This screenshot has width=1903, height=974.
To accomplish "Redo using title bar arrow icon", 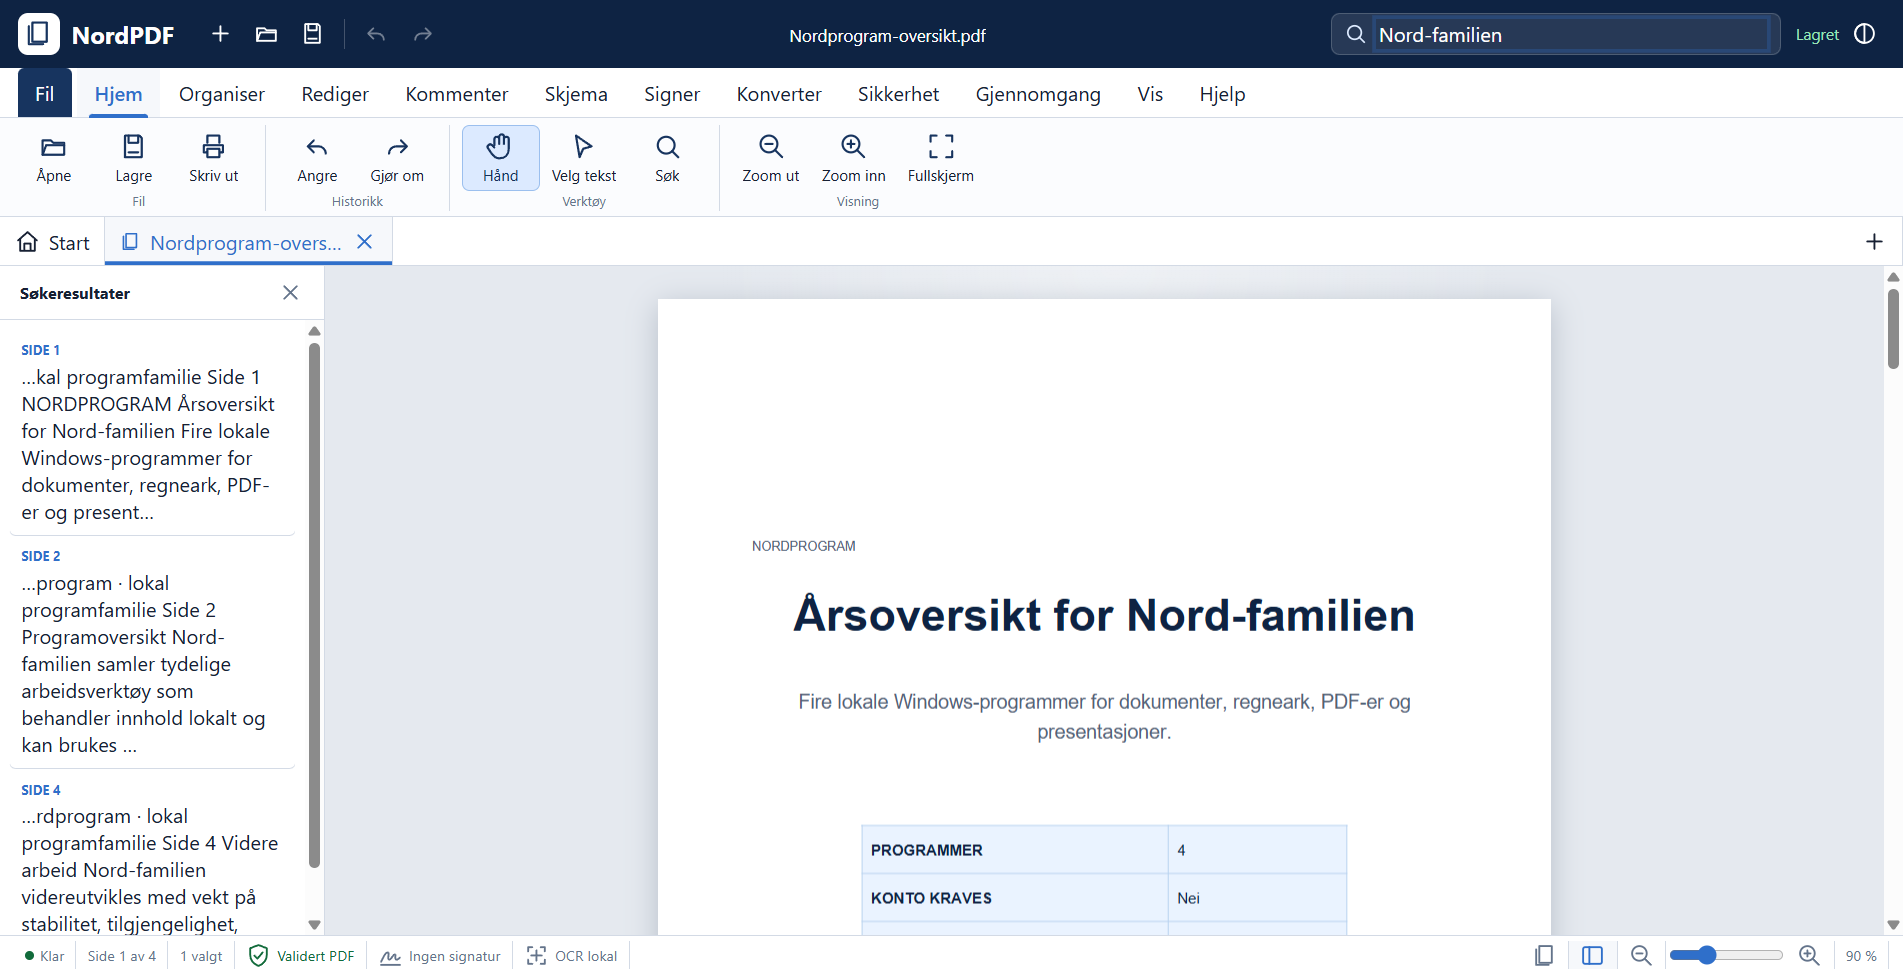I will tap(423, 34).
